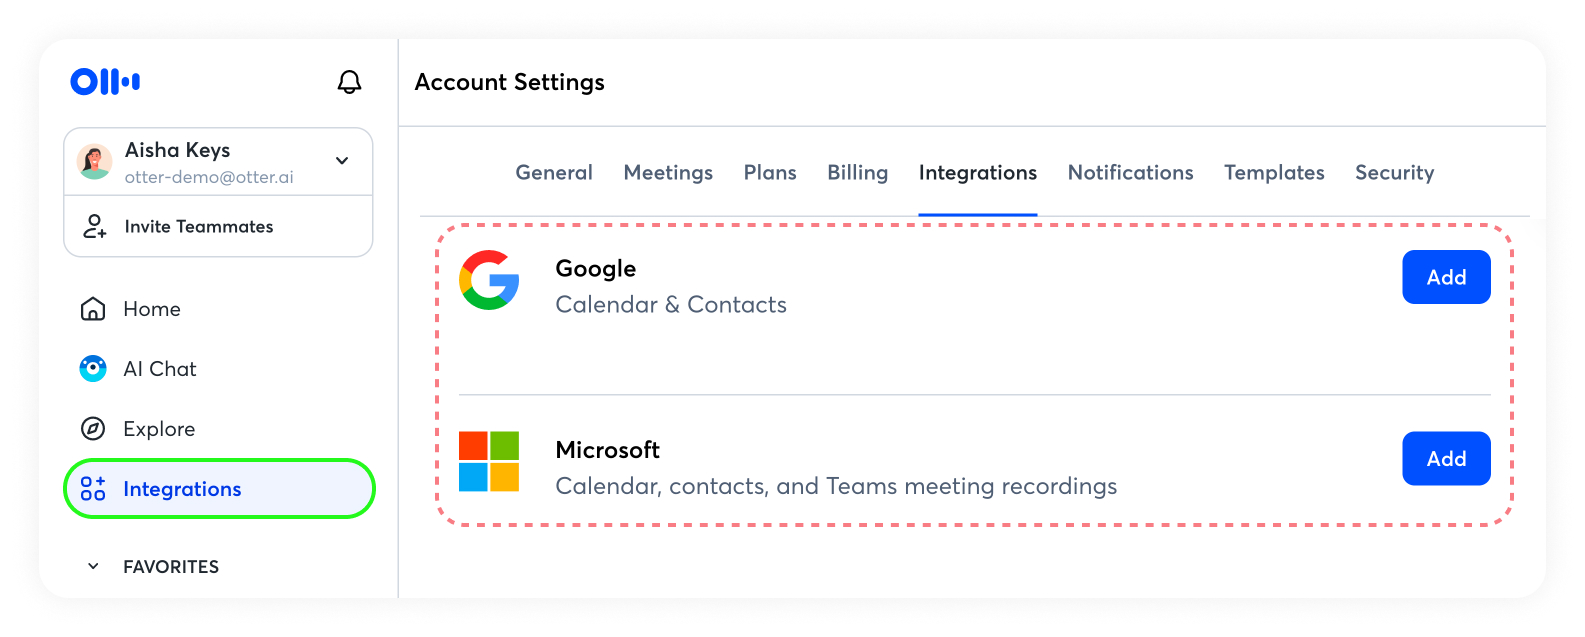Click the Google logo icon
Screen dimensions: 1585x637
click(489, 280)
